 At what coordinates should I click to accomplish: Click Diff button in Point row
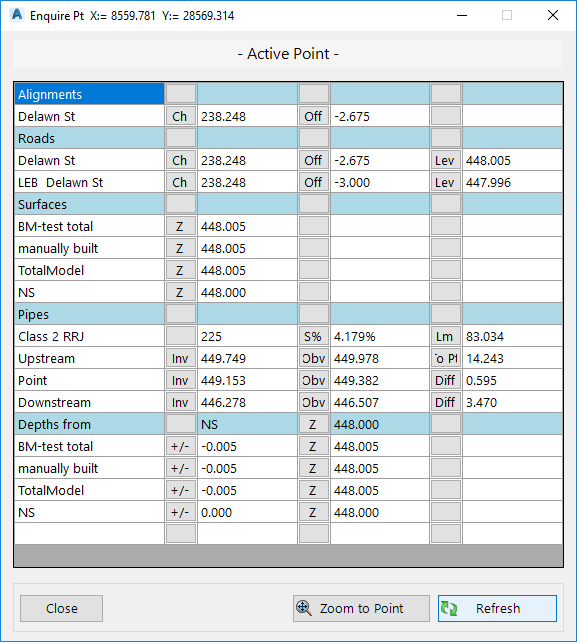446,380
